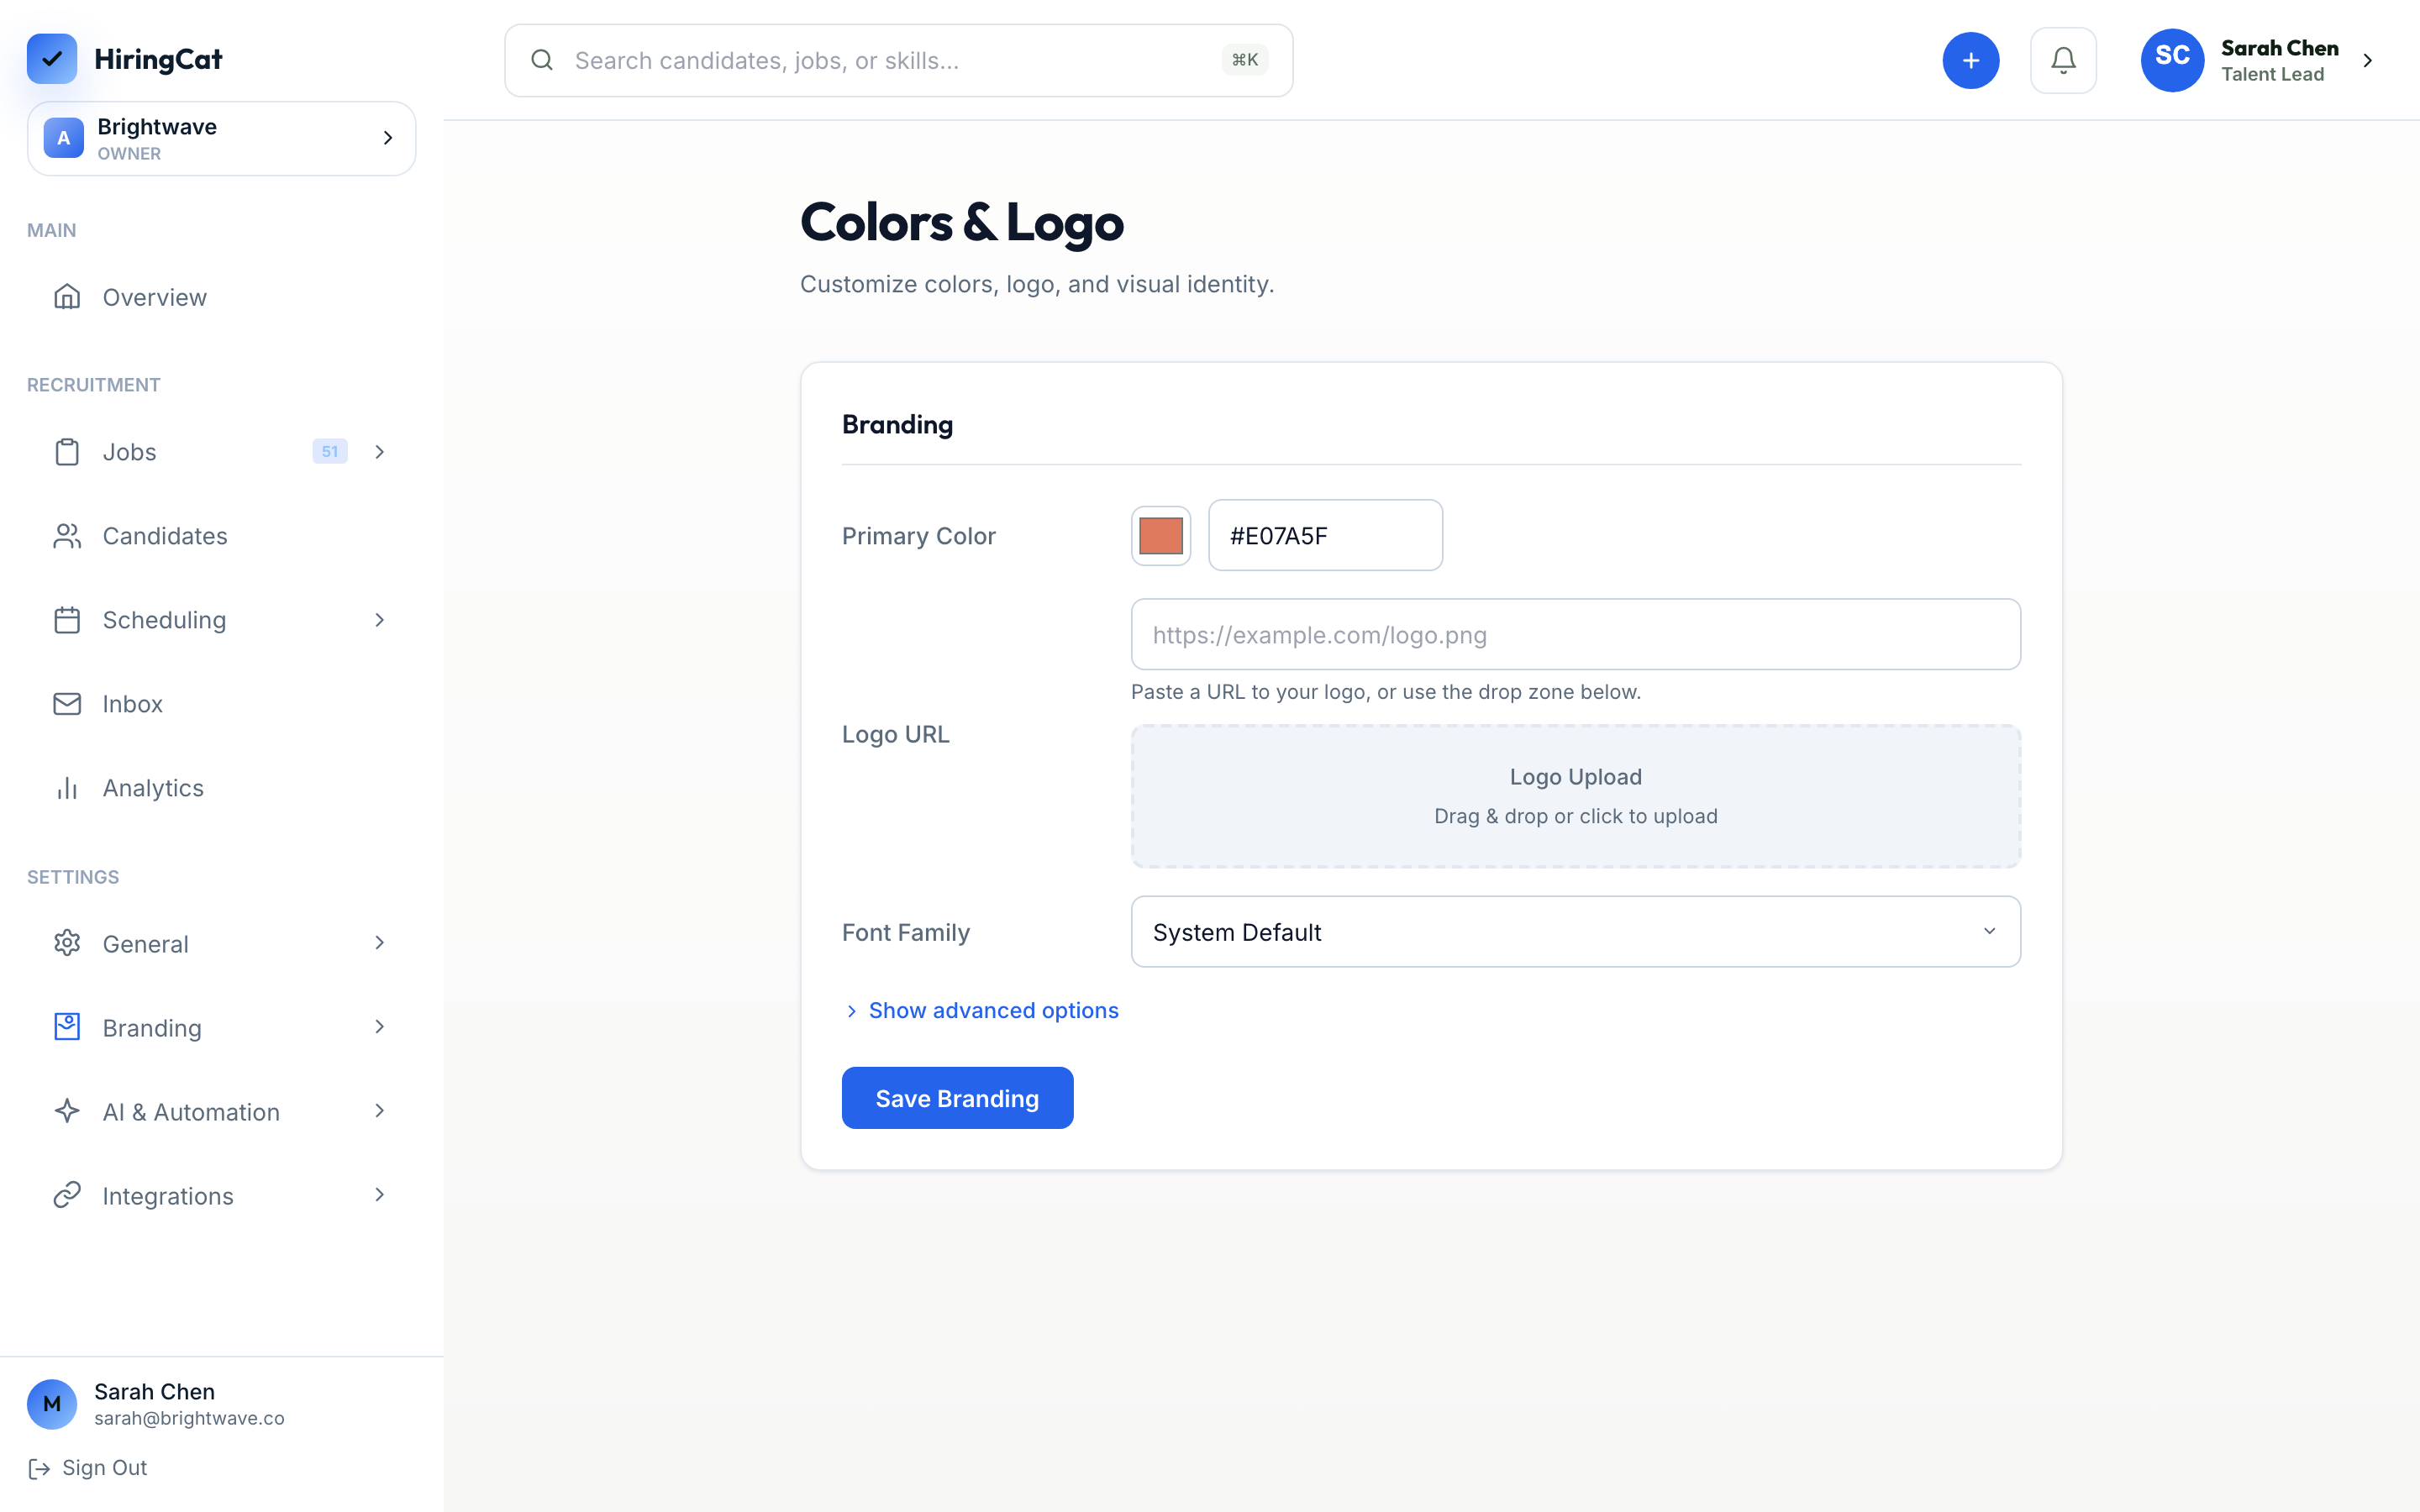Open notifications bell icon
Viewport: 2420px width, 1512px height.
pyautogui.click(x=2063, y=60)
